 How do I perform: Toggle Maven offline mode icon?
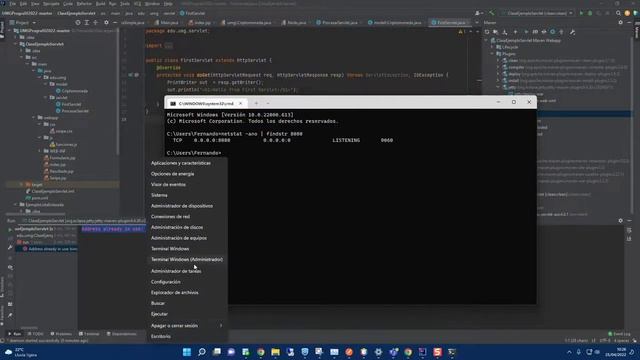(544, 32)
